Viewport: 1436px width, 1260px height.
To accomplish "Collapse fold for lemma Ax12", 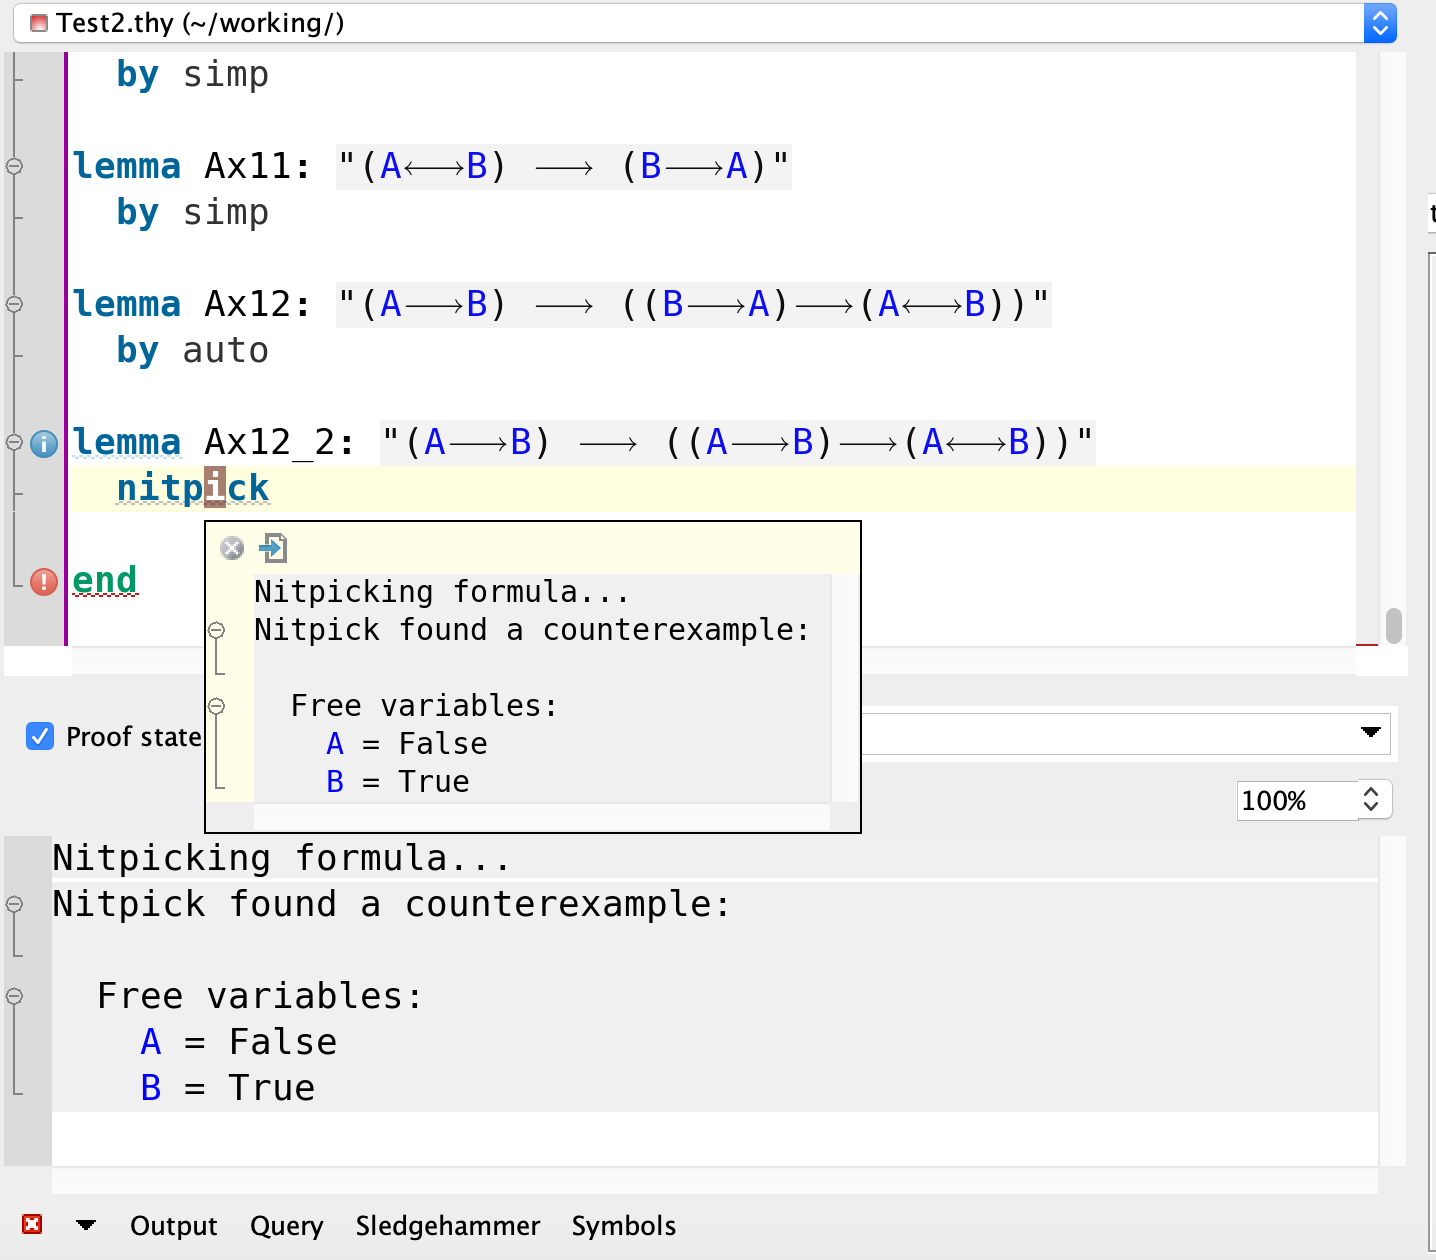I will (15, 305).
